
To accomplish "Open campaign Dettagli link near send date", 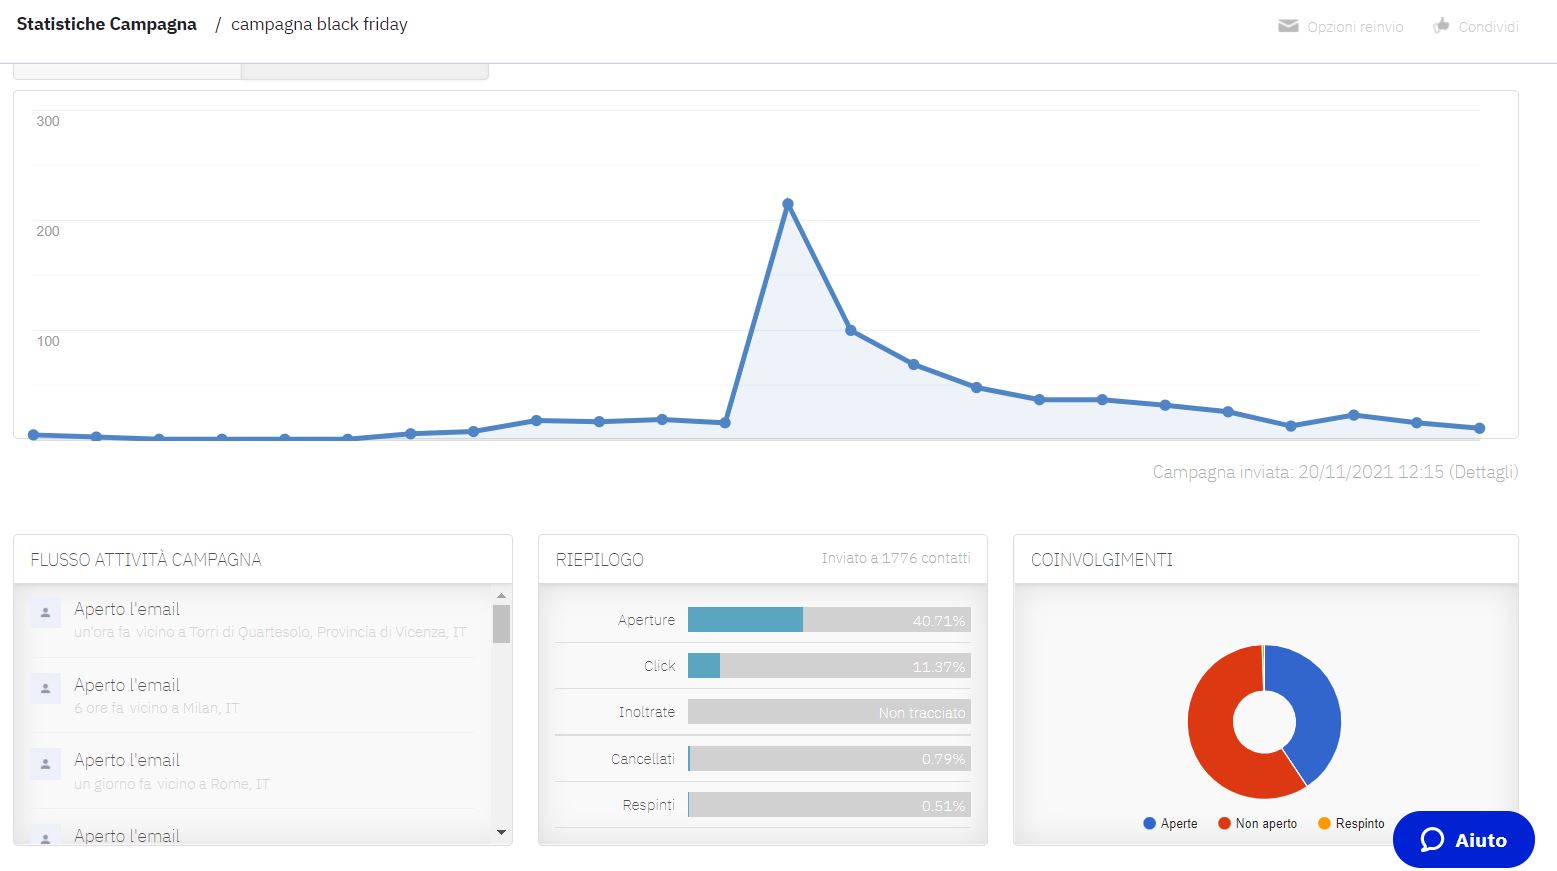I will [1483, 472].
